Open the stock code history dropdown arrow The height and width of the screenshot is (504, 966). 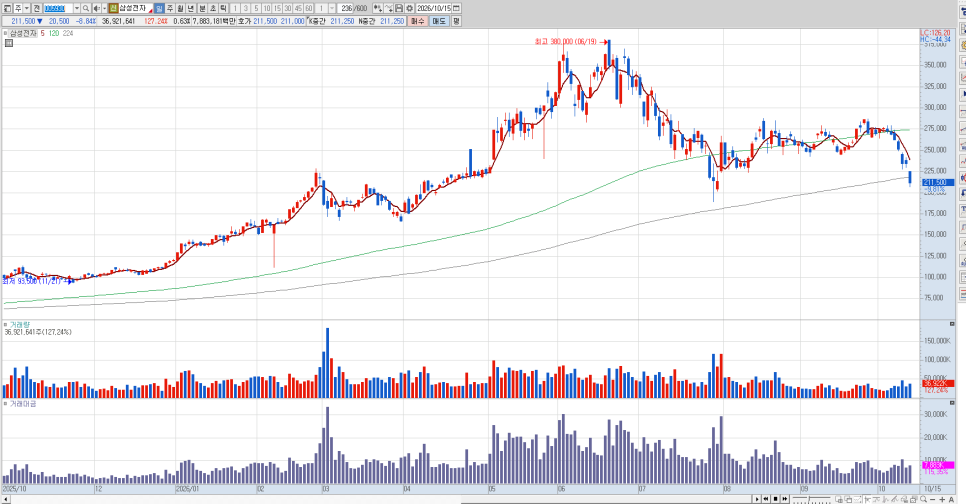pyautogui.click(x=77, y=8)
